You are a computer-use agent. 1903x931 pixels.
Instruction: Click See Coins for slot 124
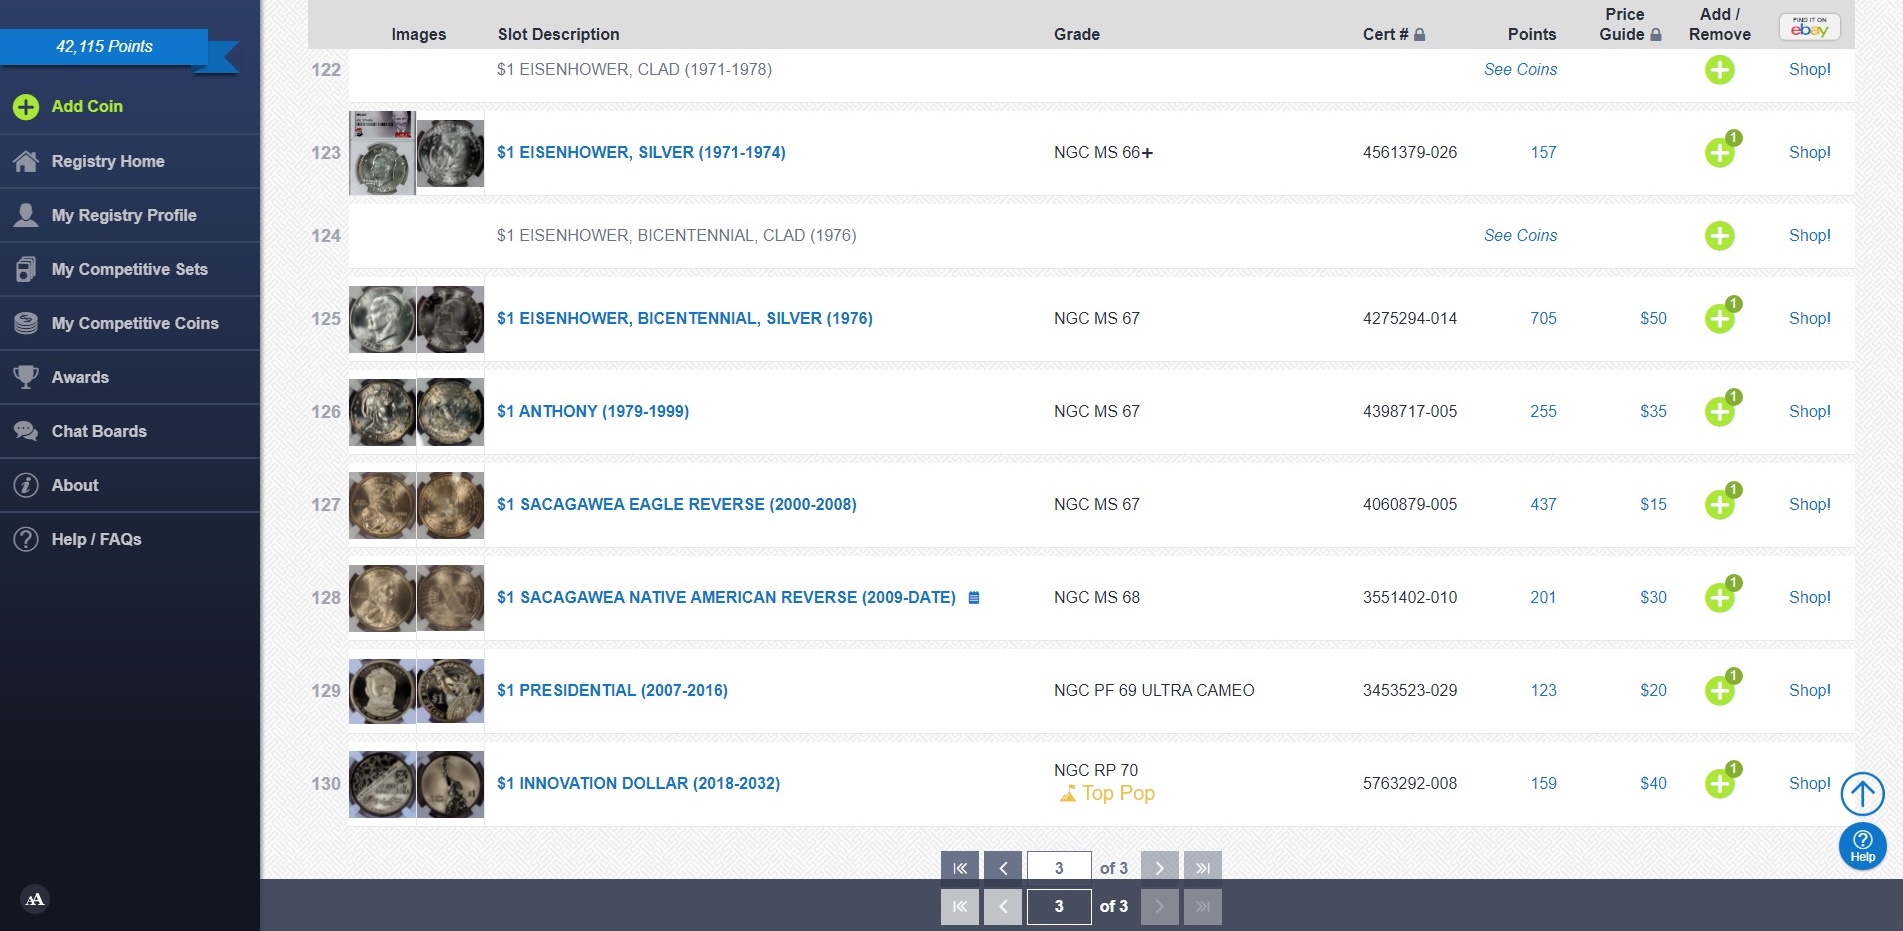point(1520,235)
